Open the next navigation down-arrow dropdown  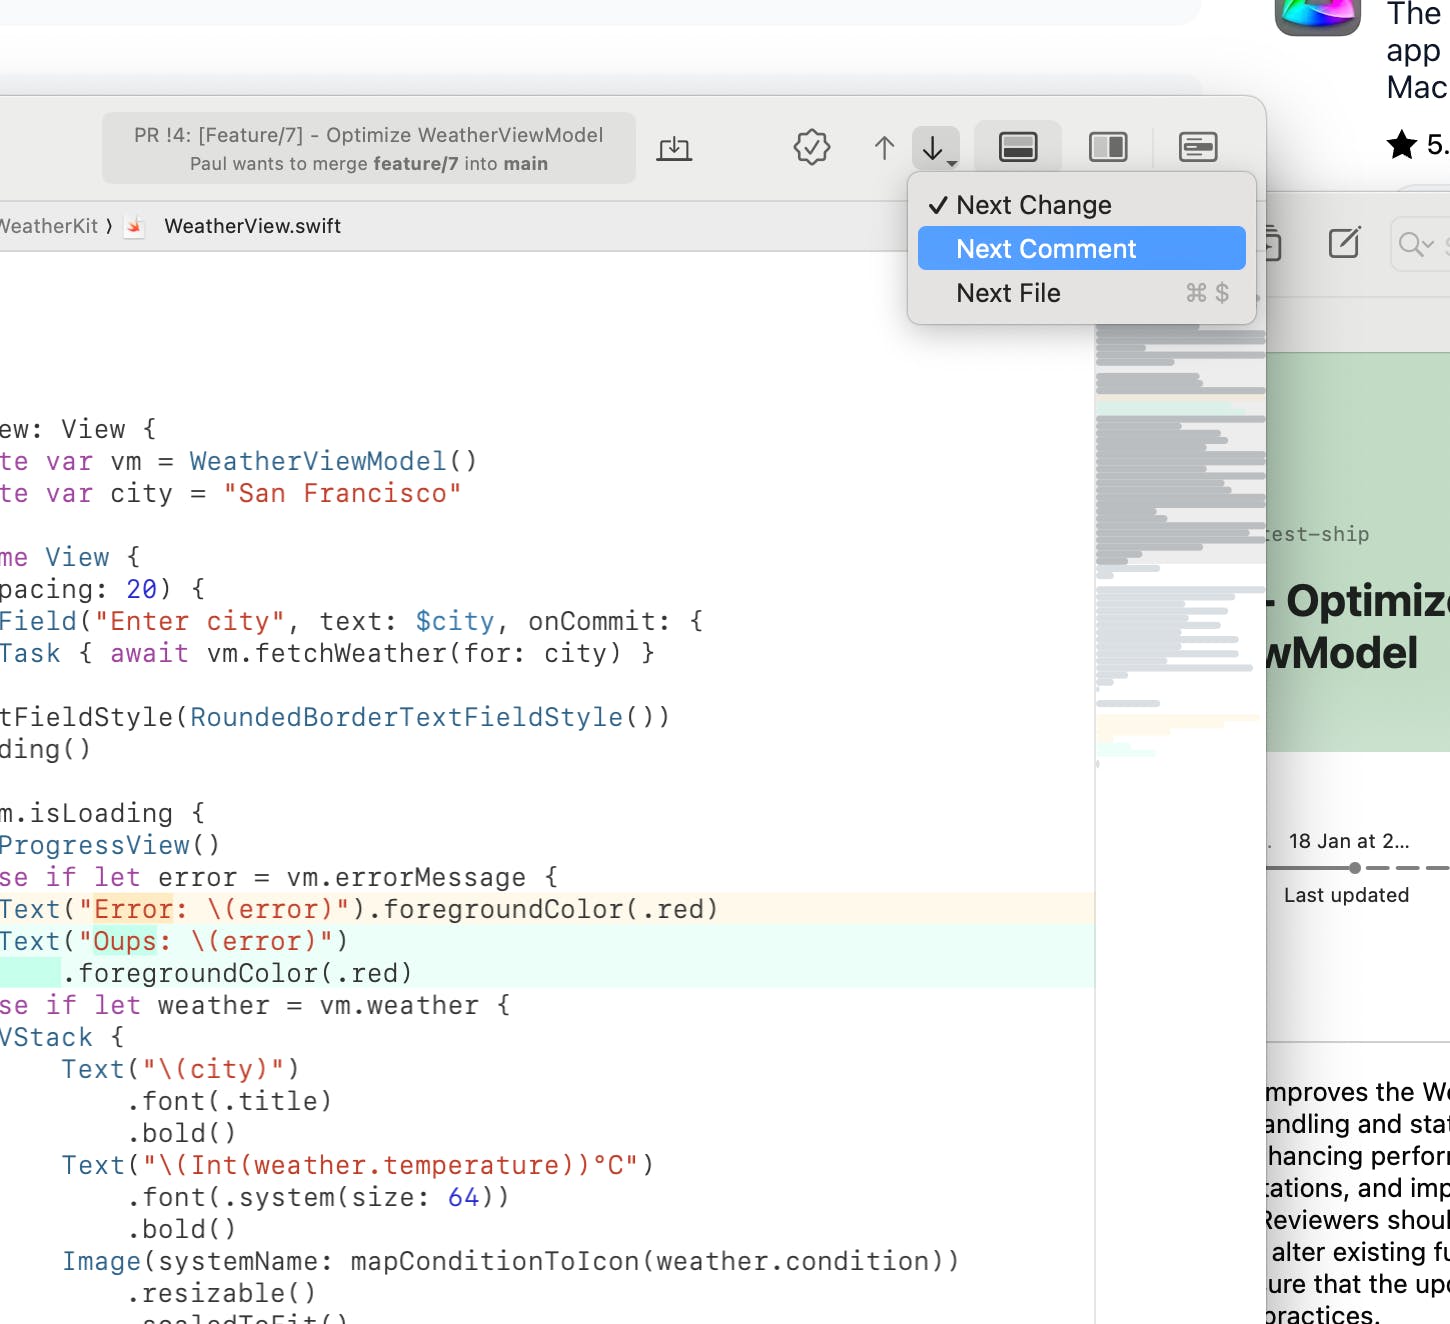(936, 148)
